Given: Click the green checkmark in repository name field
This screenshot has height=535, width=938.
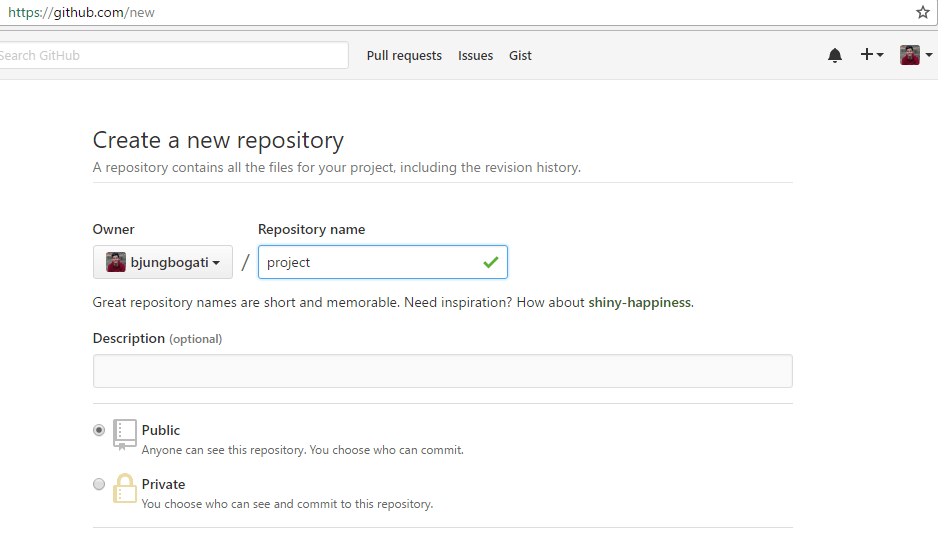Looking at the screenshot, I should point(490,262).
